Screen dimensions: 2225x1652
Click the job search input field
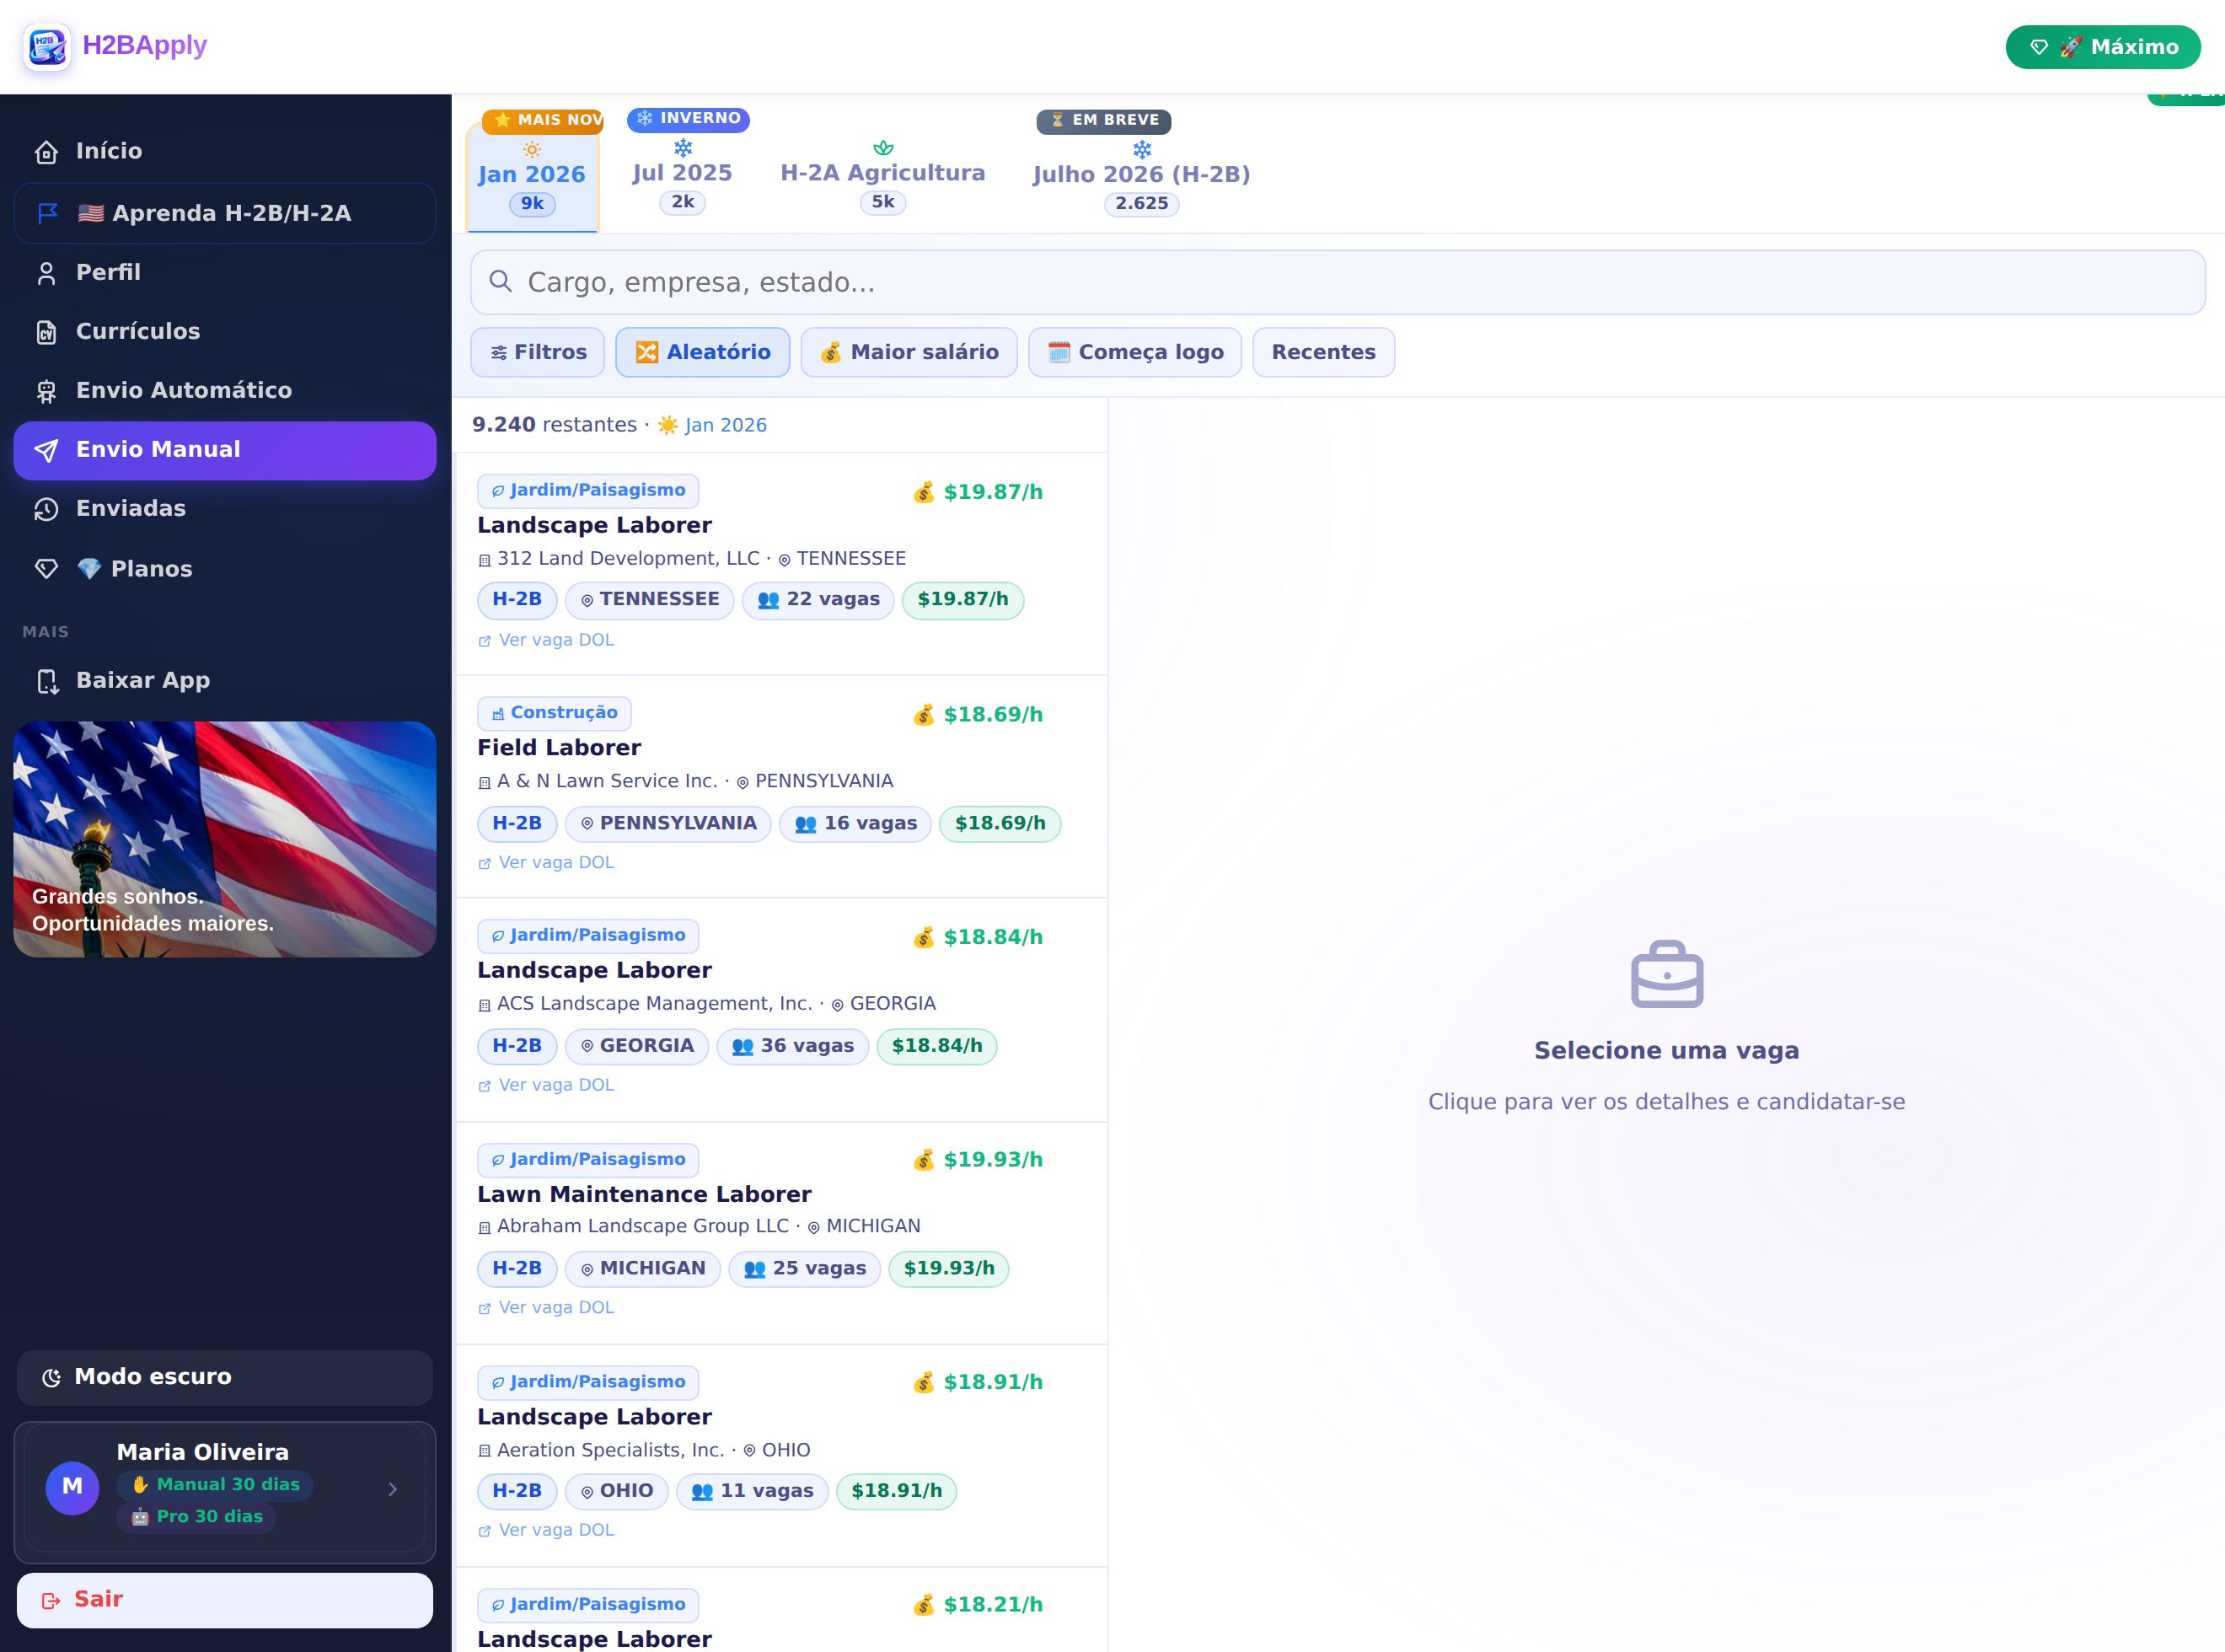coord(1337,282)
